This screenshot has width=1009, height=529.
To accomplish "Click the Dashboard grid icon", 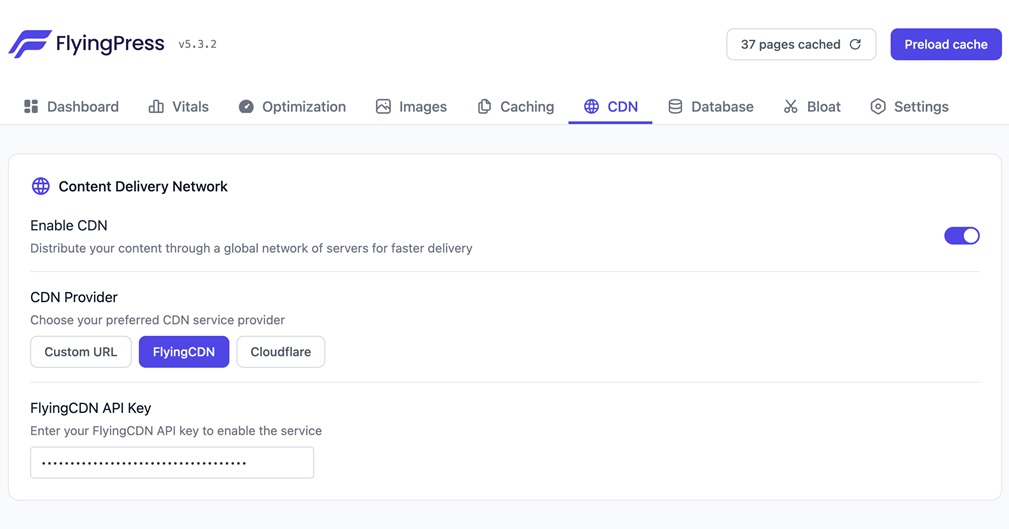I will 31,106.
